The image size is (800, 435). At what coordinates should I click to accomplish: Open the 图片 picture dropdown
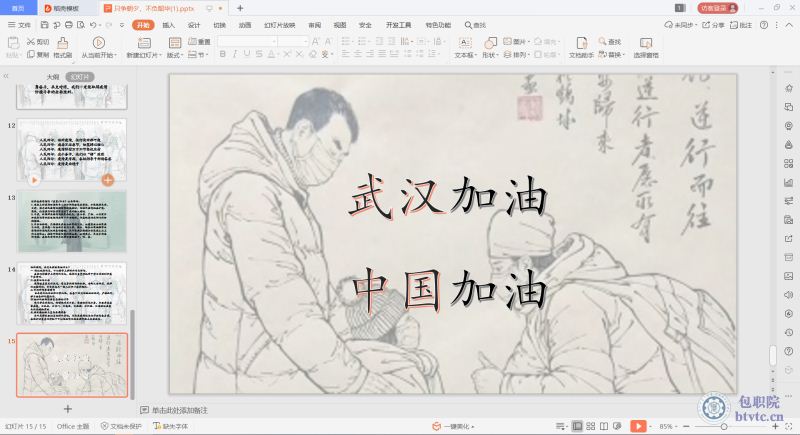(x=516, y=42)
